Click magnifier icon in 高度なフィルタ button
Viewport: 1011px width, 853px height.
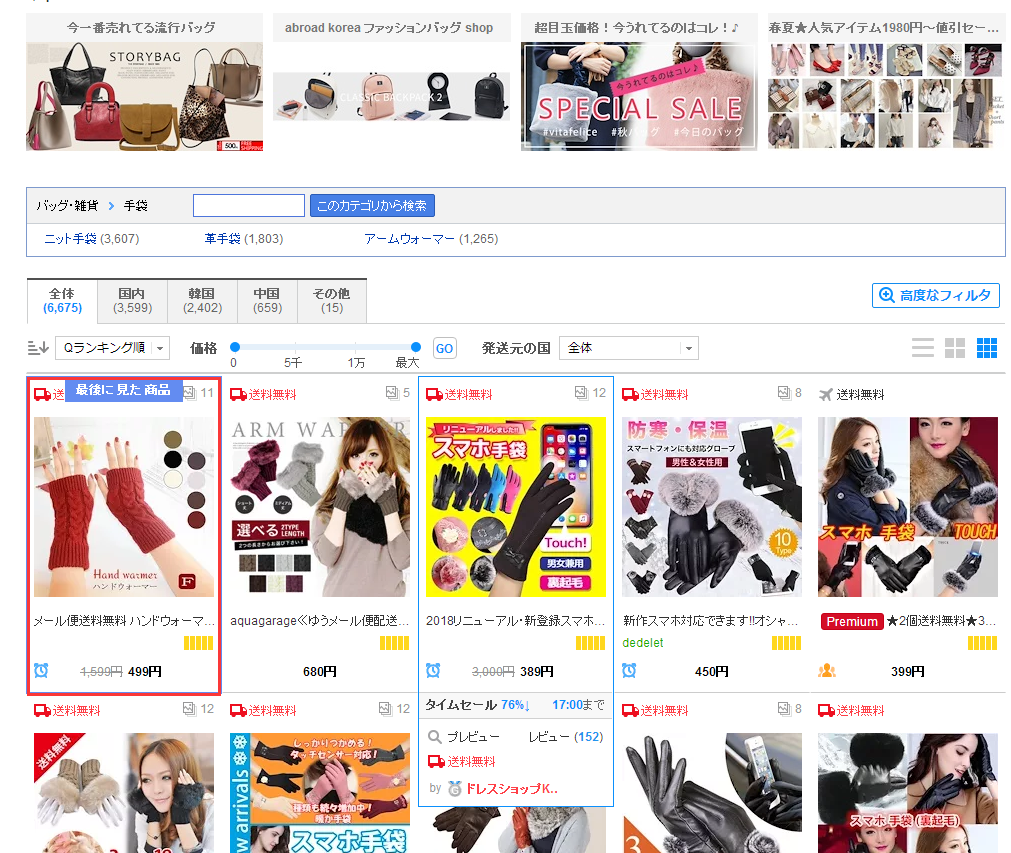(x=887, y=295)
